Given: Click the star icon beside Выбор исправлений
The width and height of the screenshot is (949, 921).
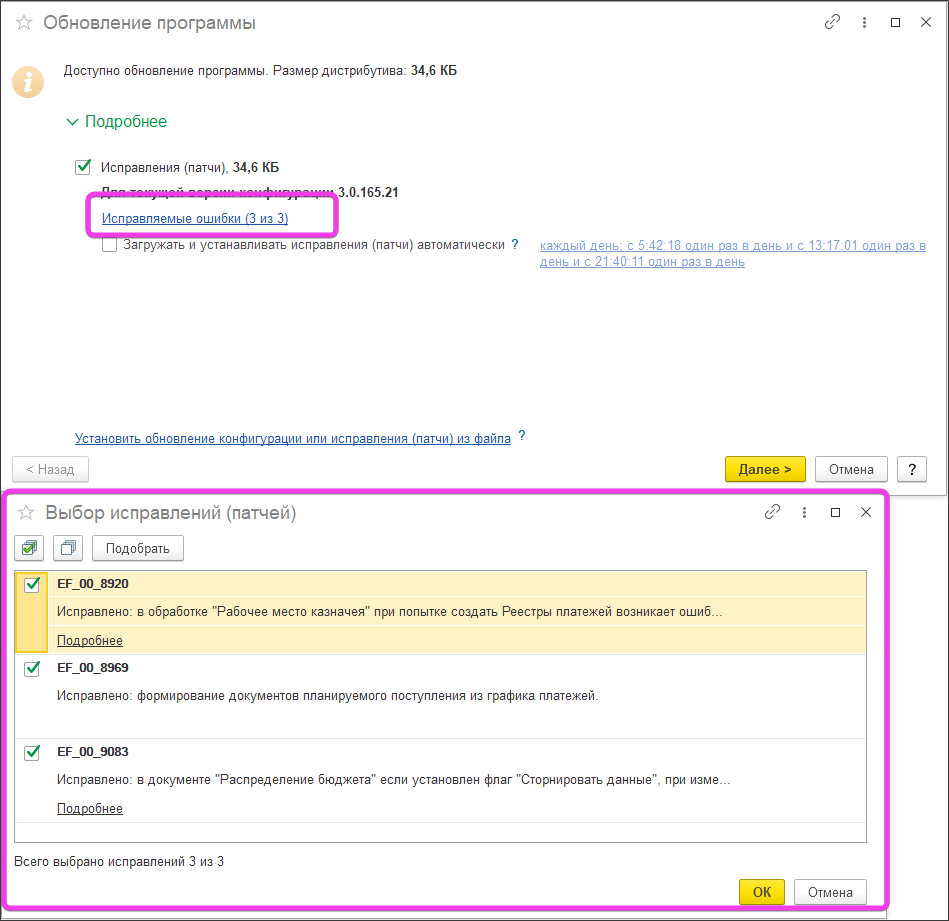Looking at the screenshot, I should tap(27, 513).
